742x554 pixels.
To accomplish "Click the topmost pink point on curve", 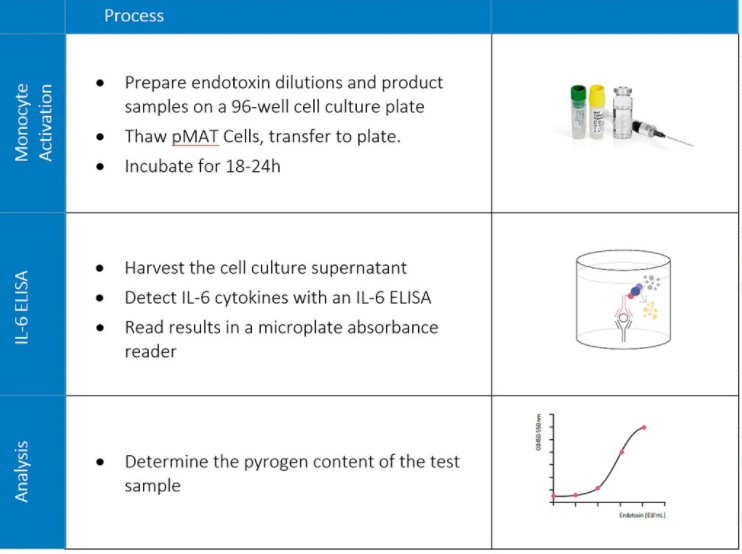I will coord(644,427).
